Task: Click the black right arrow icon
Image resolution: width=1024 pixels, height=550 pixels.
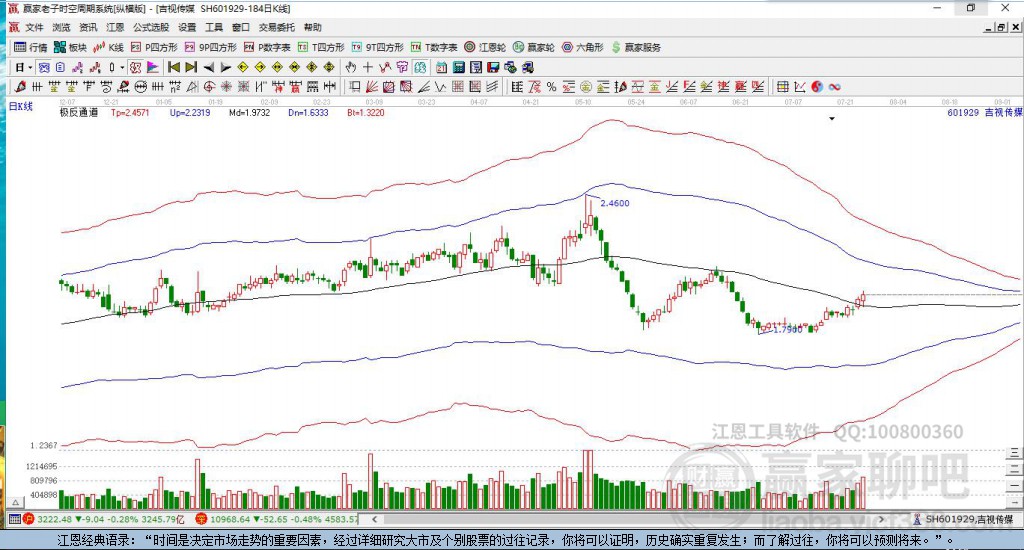Action: (x=225, y=67)
